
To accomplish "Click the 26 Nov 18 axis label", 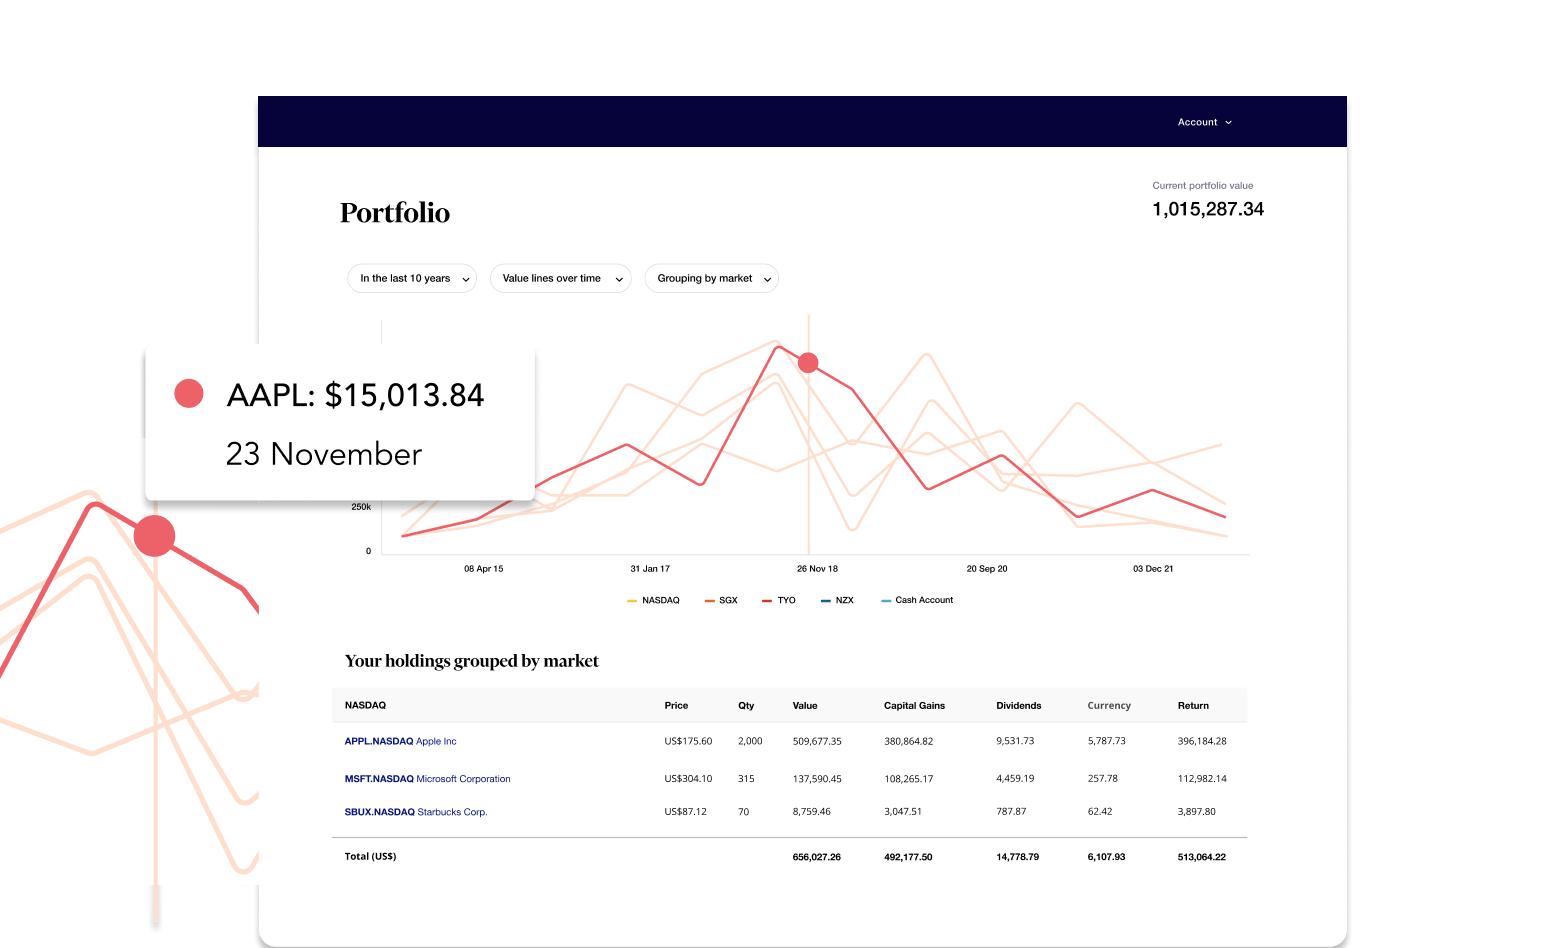I will [x=817, y=569].
